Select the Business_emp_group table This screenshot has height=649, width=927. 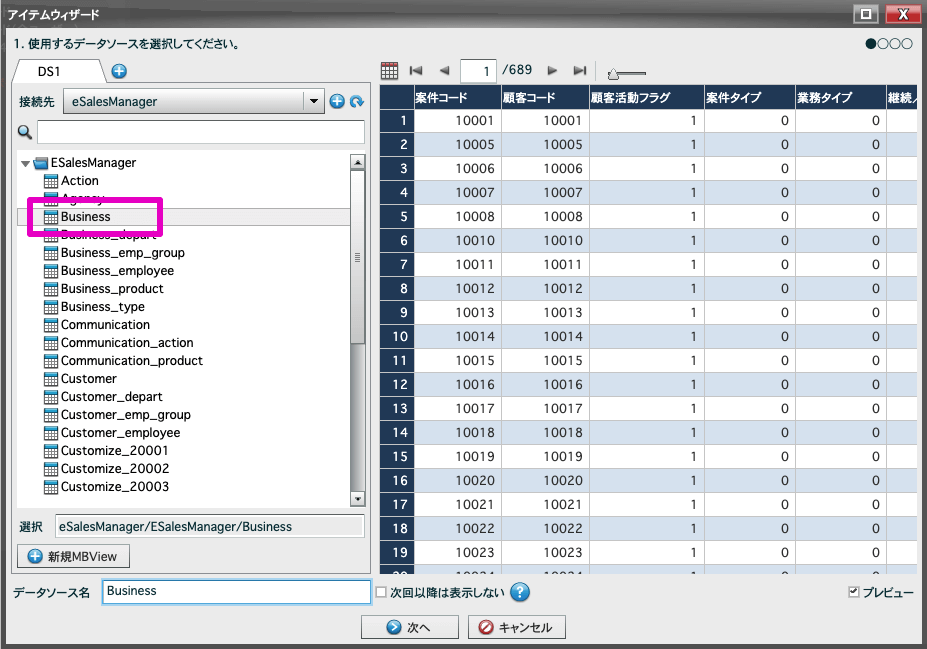122,253
